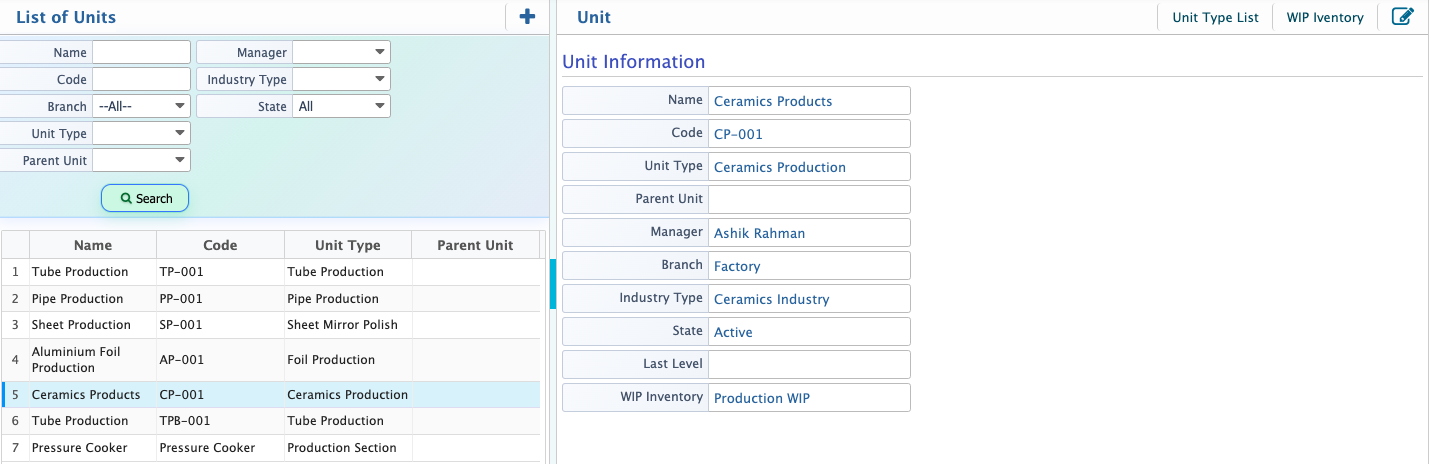Run the Search button
Image resolution: width=1429 pixels, height=464 pixels.
(x=145, y=198)
